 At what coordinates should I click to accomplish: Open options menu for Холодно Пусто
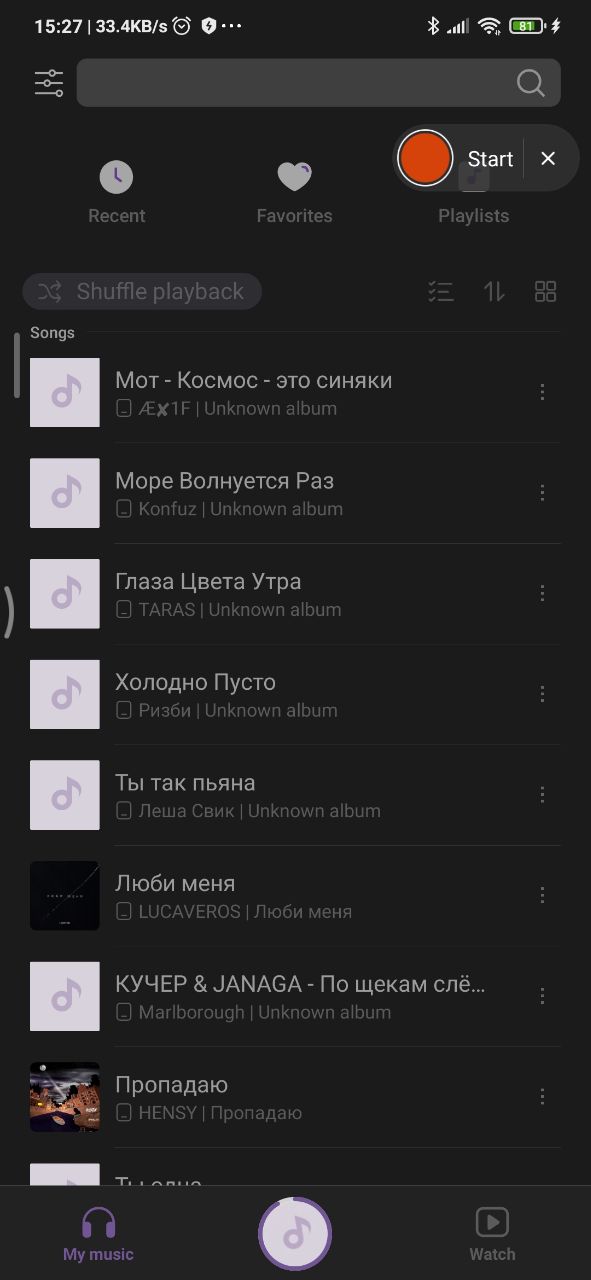(x=542, y=694)
